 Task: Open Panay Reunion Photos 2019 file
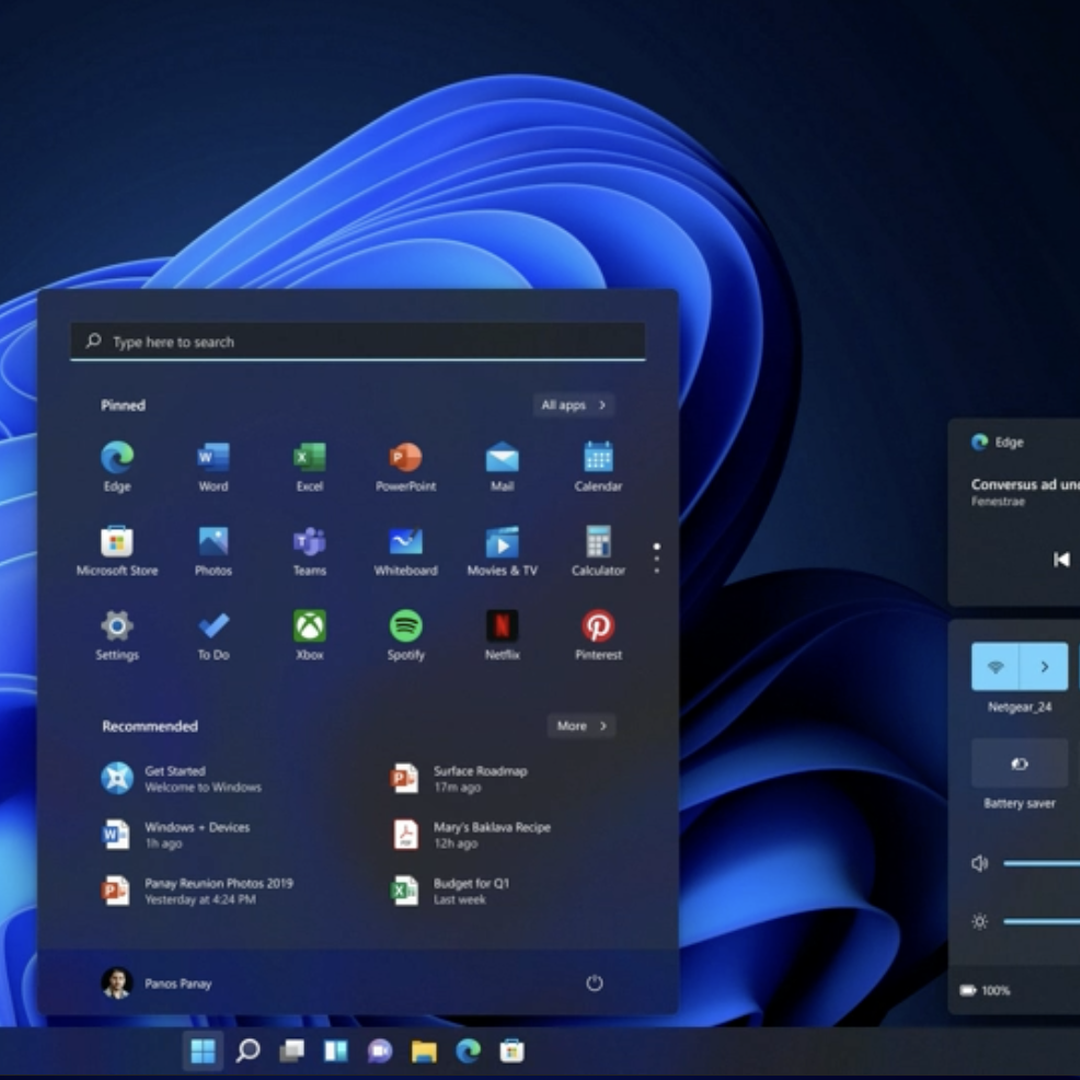(198, 891)
